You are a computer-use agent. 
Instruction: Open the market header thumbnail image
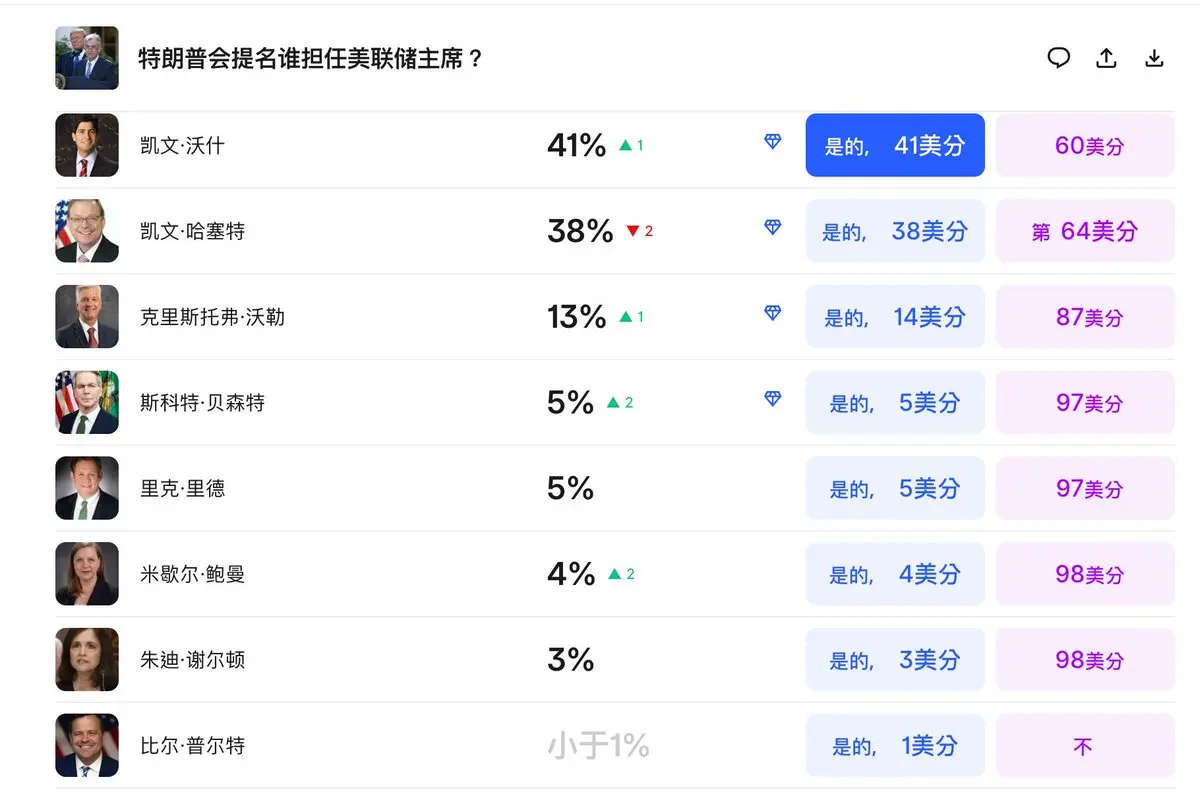coord(87,58)
